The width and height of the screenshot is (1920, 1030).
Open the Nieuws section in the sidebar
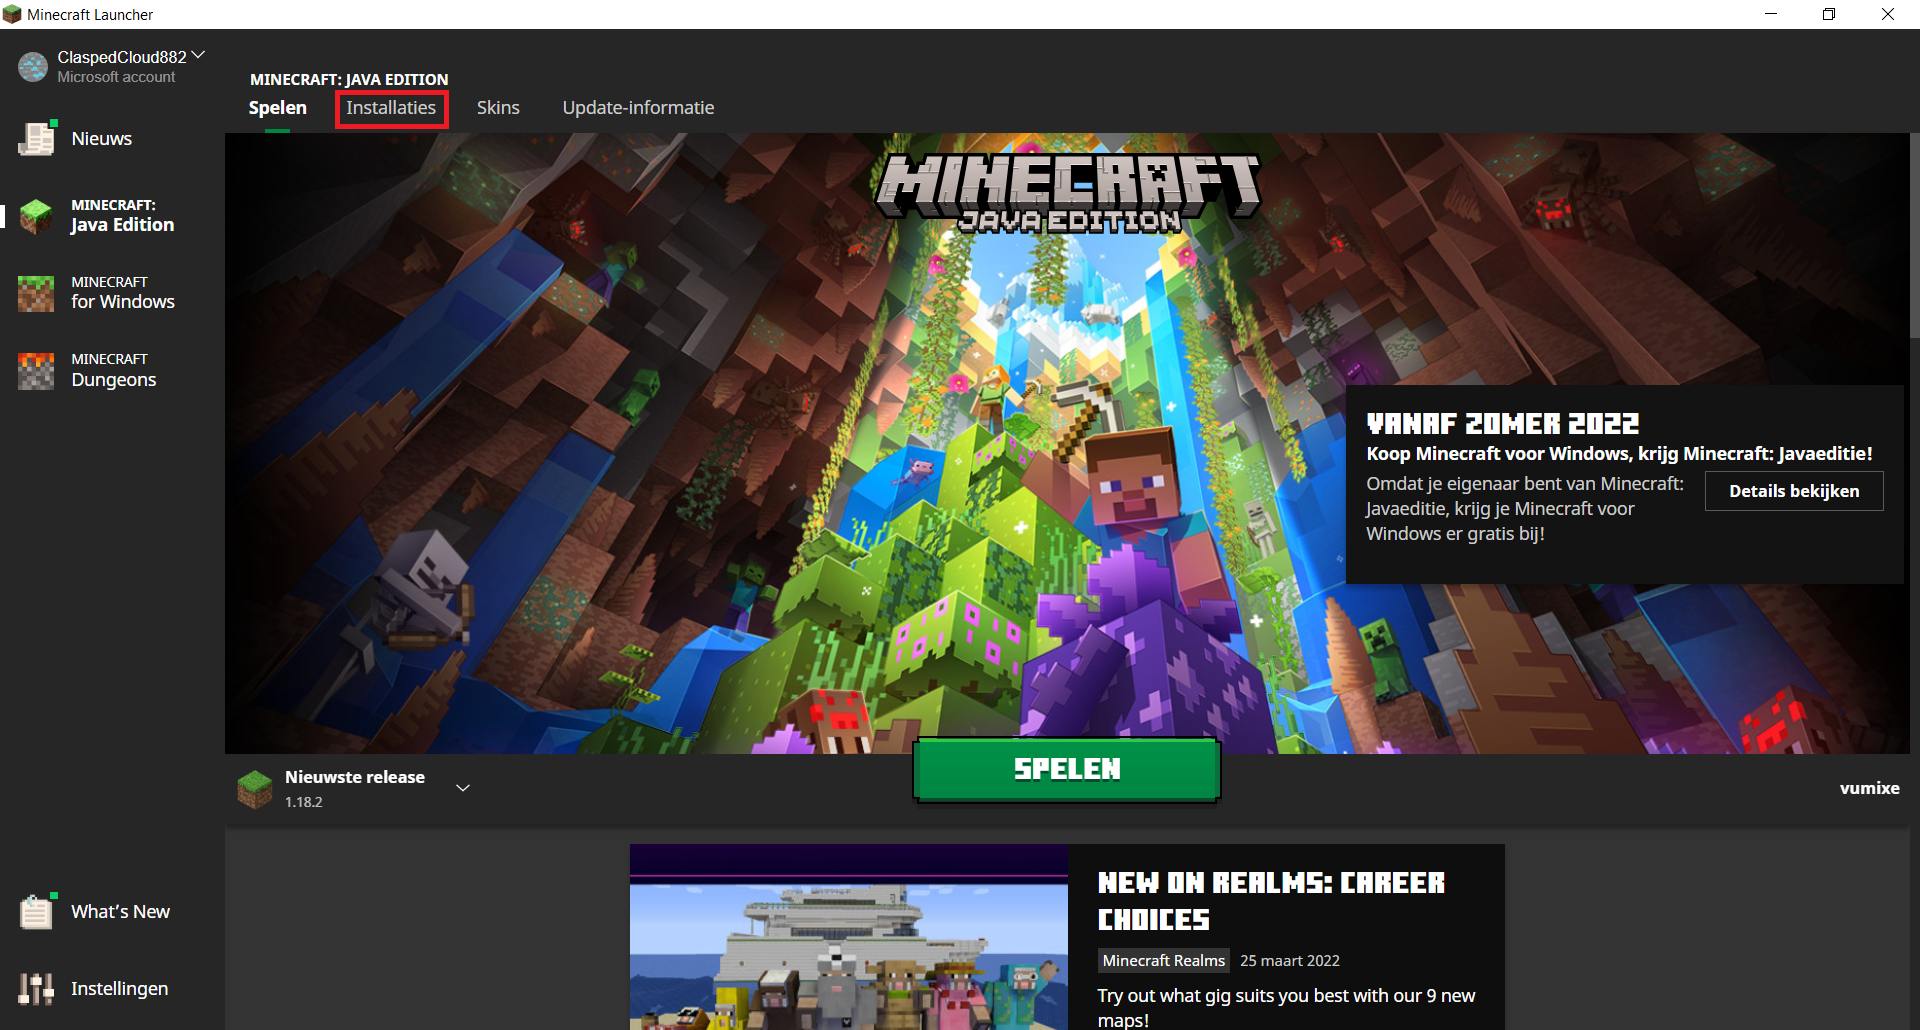100,138
